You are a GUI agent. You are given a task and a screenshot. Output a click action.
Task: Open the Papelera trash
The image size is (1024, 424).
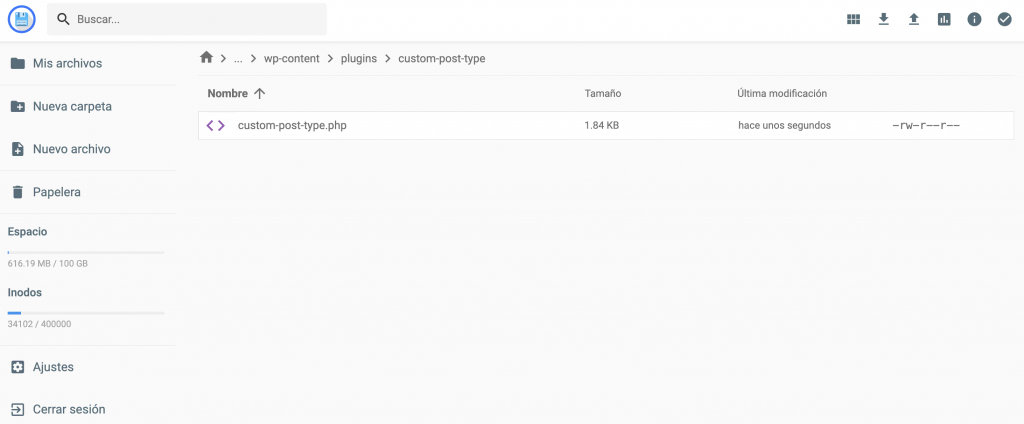click(x=56, y=192)
